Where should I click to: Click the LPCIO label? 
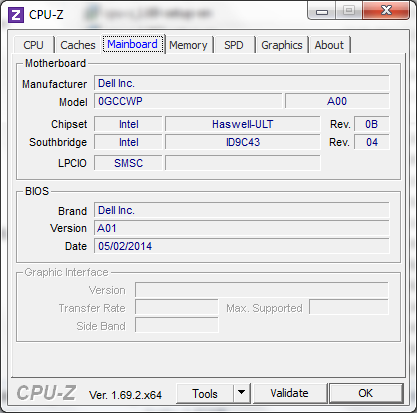coord(72,163)
